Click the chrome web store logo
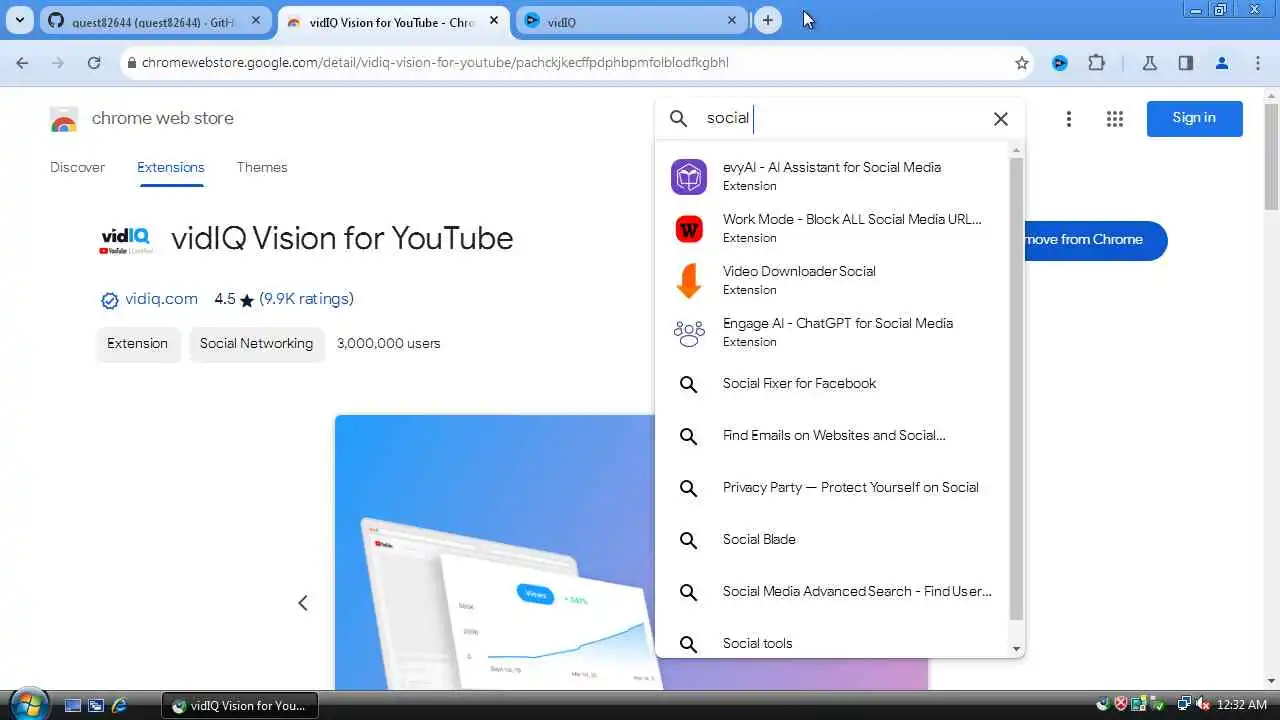 [x=64, y=119]
